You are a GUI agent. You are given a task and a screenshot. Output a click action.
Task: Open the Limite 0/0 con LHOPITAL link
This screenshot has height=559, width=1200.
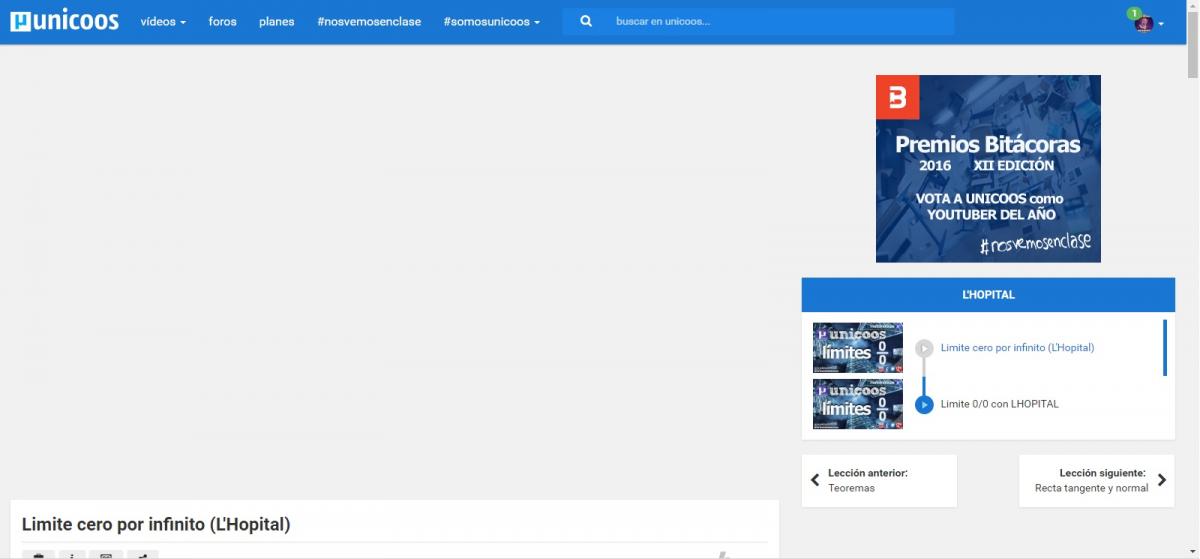[999, 404]
